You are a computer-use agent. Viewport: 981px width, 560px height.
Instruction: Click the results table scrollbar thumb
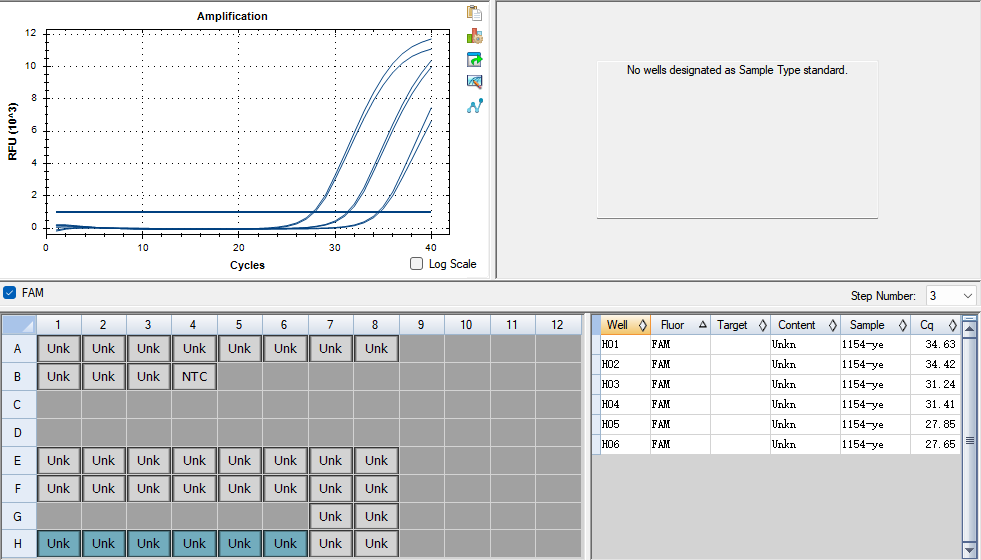click(970, 440)
